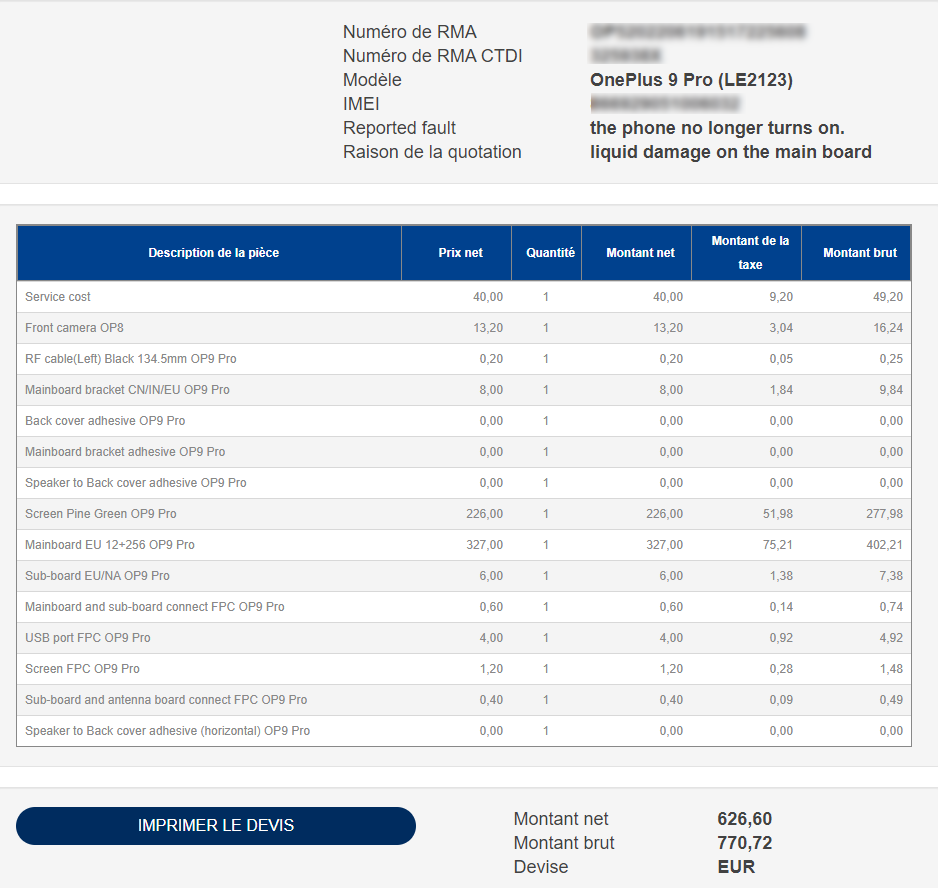Select 'Mainboard EU 12+256 OP9 Pro' row label
Image resolution: width=938 pixels, height=888 pixels.
[x=110, y=545]
